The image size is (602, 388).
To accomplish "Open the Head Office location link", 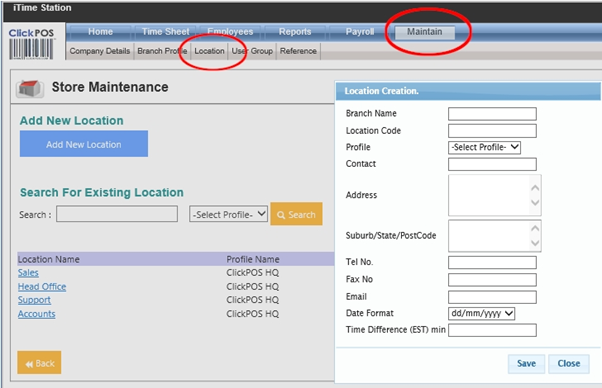I will pyautogui.click(x=42, y=287).
